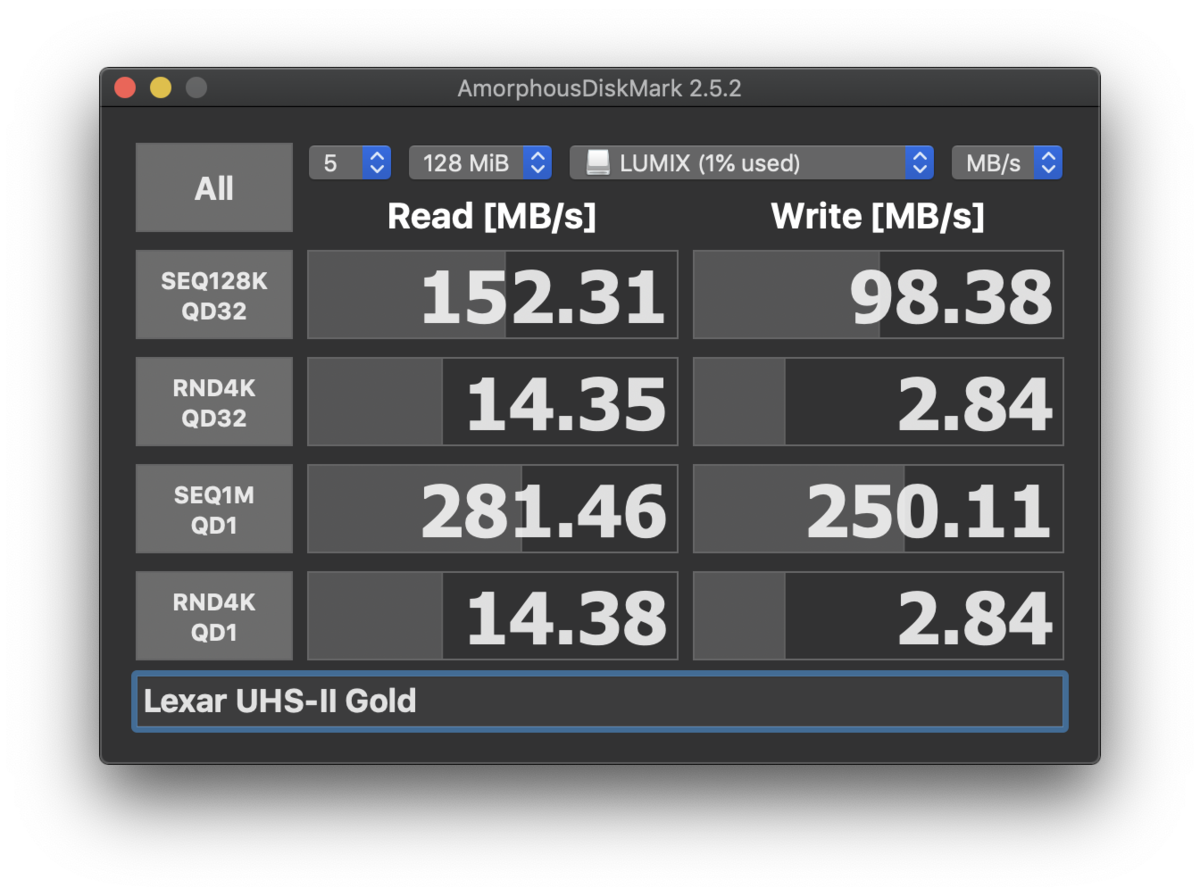Select the 14.38 read result
1200x896 pixels.
(492, 616)
